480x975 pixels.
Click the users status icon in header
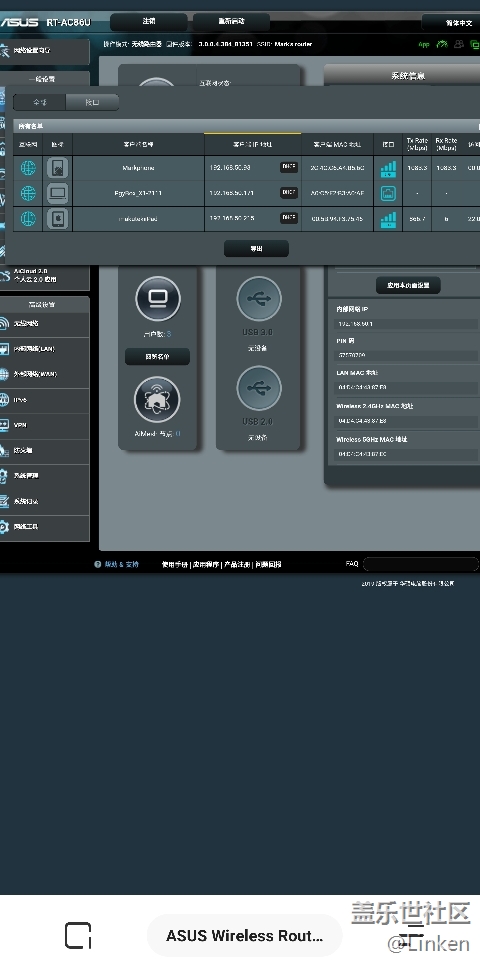(459, 44)
